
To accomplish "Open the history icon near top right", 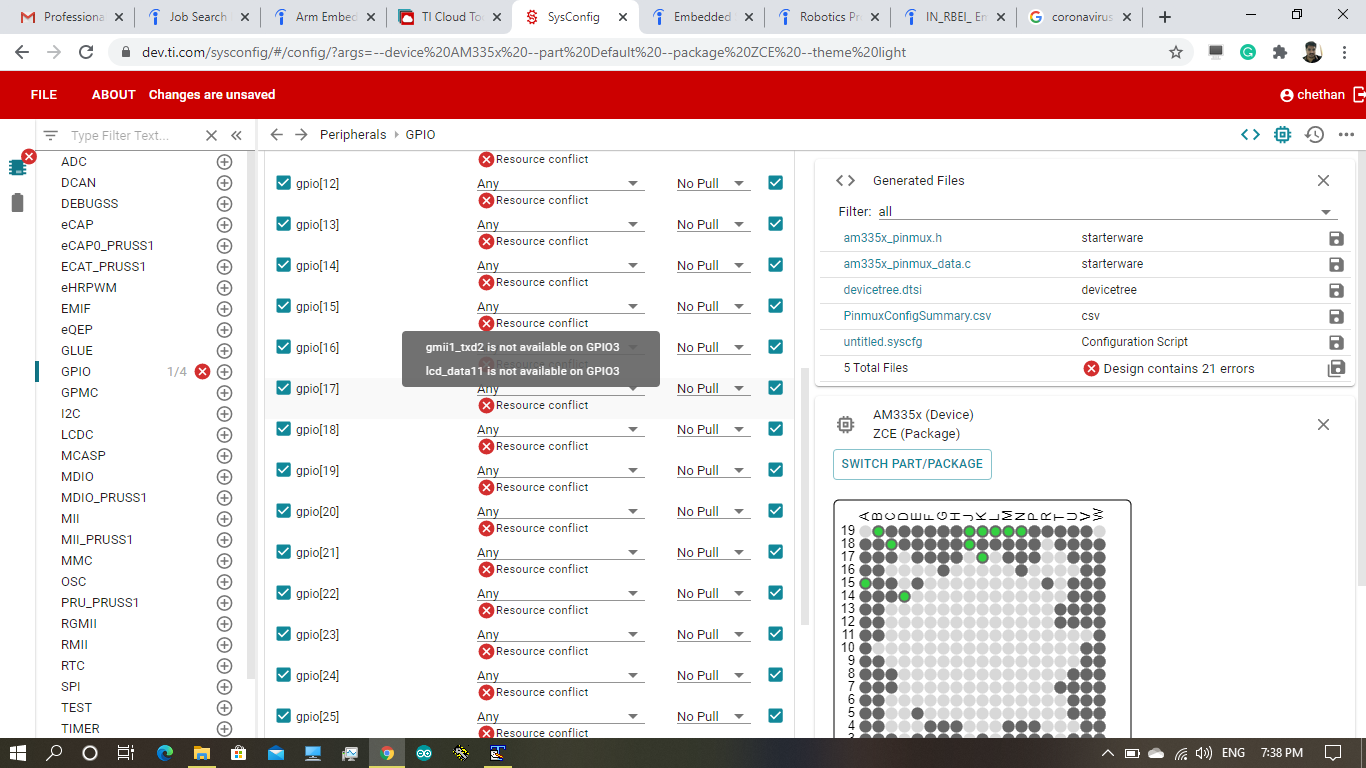I will coord(1314,133).
